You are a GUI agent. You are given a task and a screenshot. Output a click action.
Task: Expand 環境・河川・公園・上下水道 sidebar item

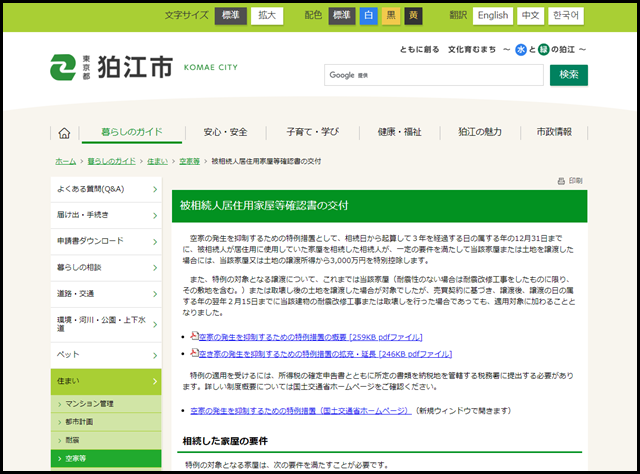(x=106, y=325)
